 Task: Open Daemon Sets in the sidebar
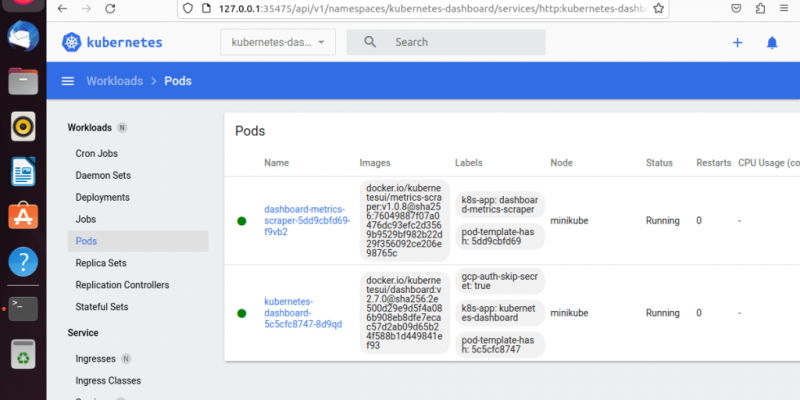click(x=103, y=176)
